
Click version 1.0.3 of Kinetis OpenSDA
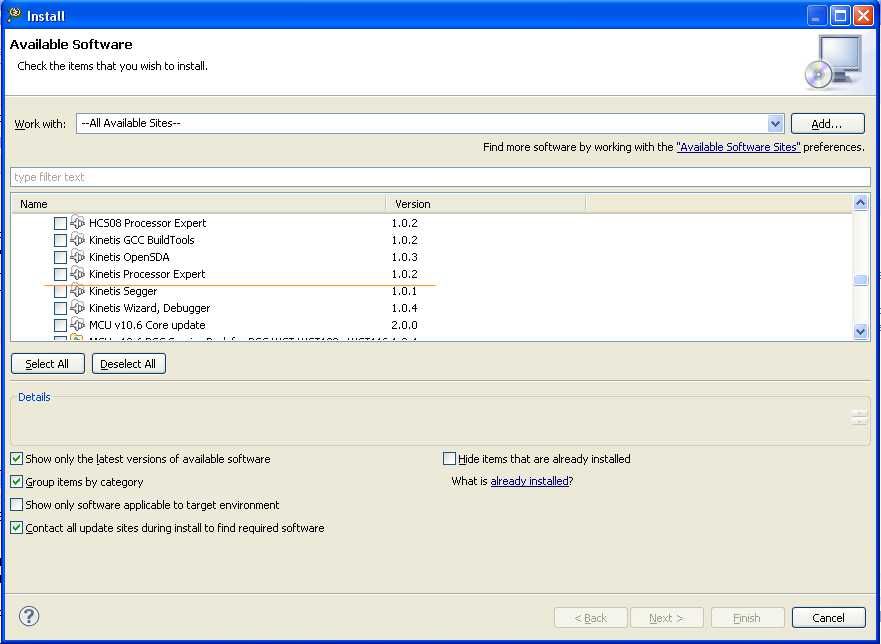pyautogui.click(x=405, y=257)
